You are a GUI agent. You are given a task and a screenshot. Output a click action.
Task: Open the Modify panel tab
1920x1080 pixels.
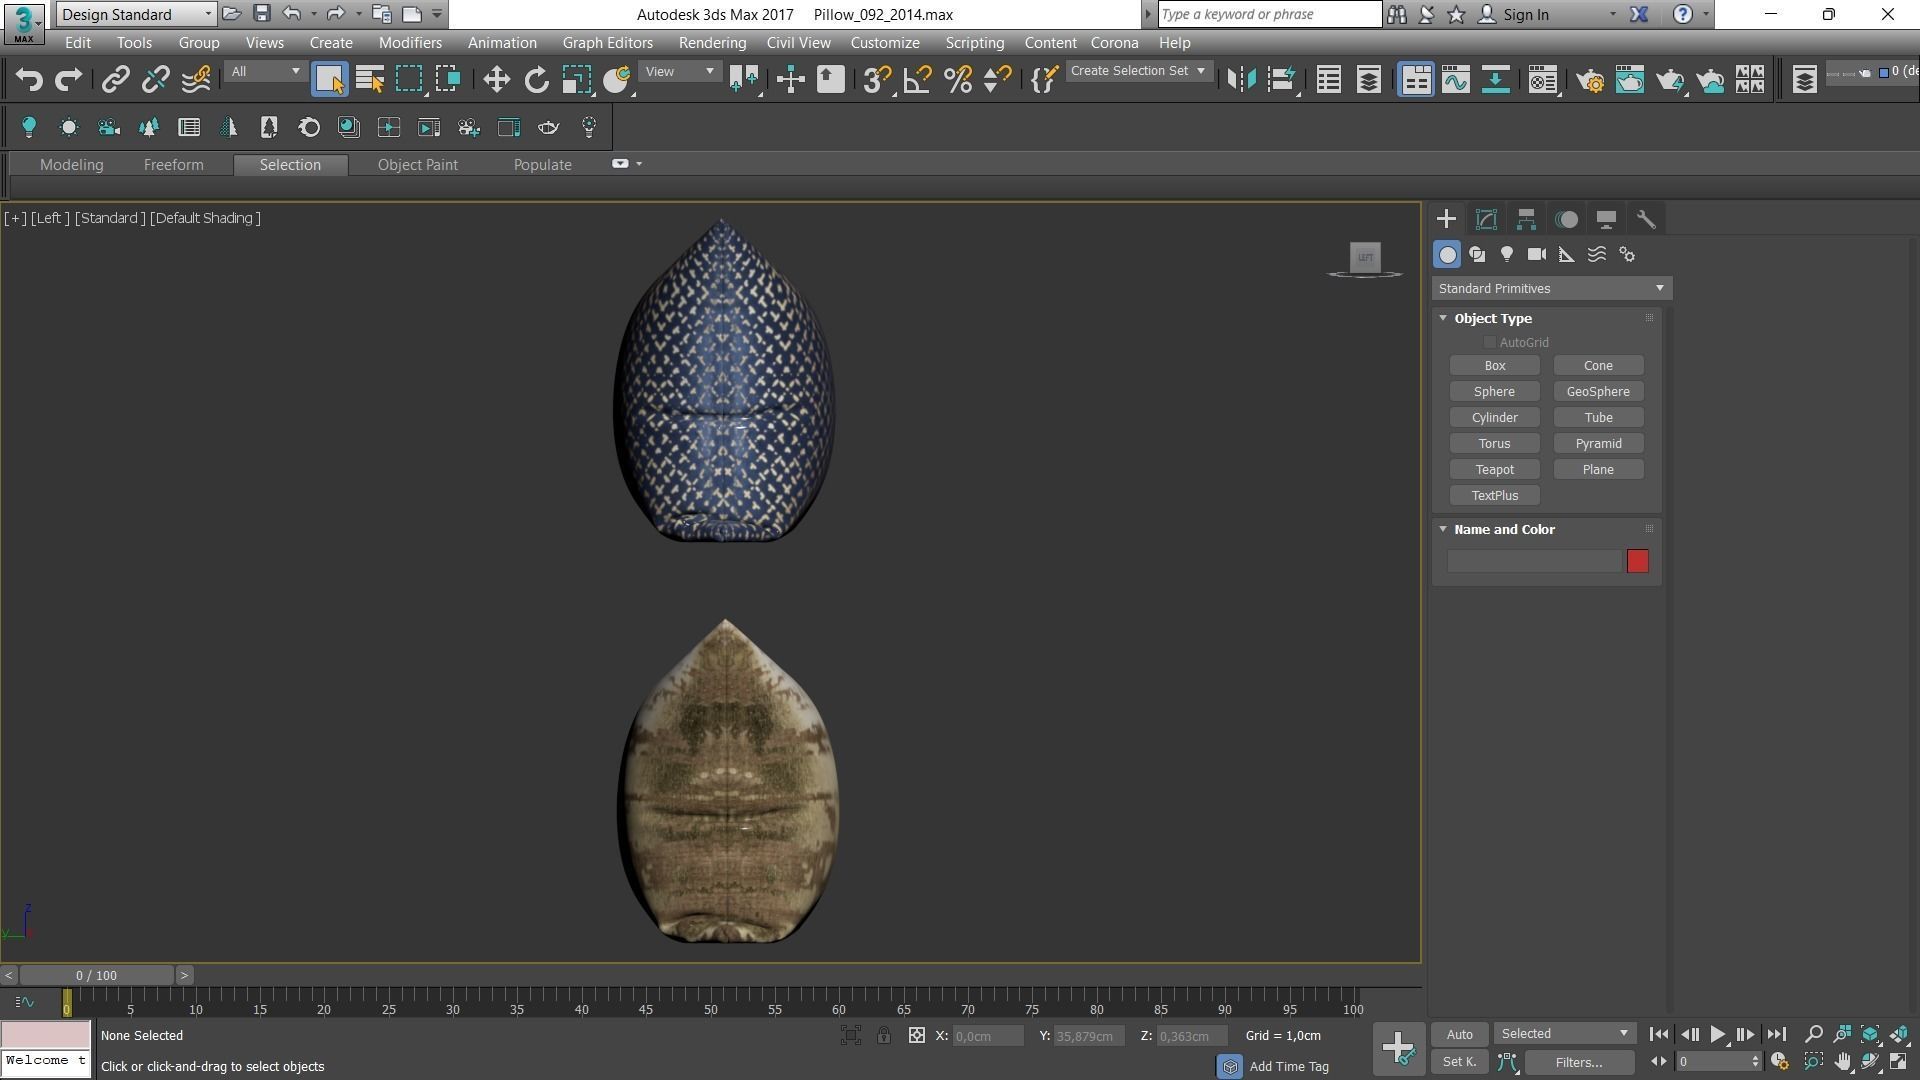tap(1486, 219)
